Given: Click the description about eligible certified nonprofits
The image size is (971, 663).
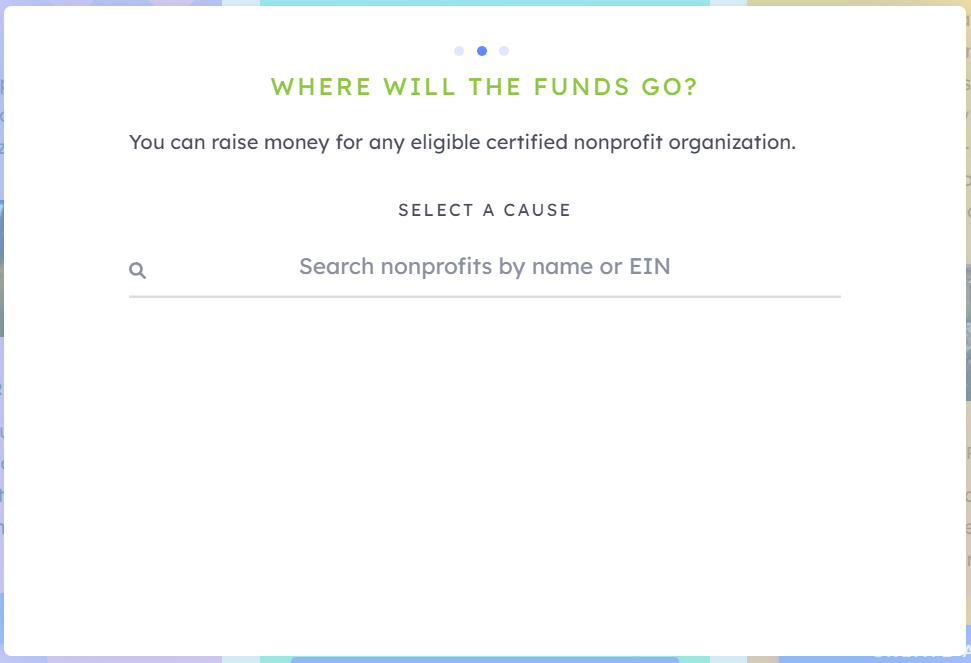Looking at the screenshot, I should [462, 142].
